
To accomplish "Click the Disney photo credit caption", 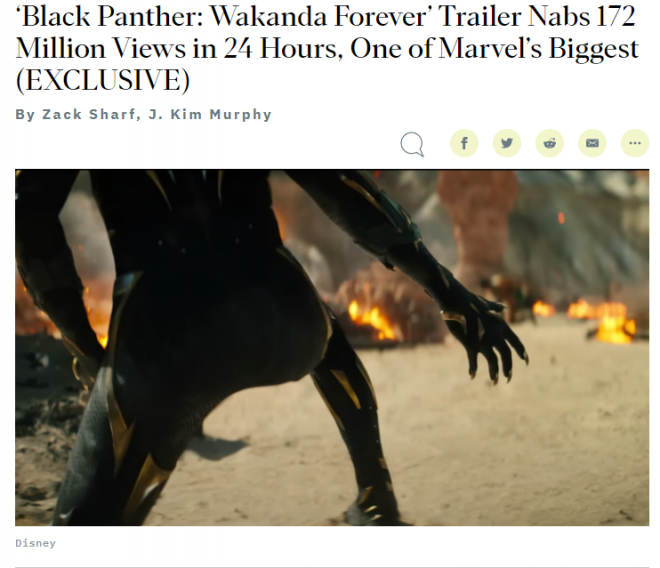I will point(35,543).
